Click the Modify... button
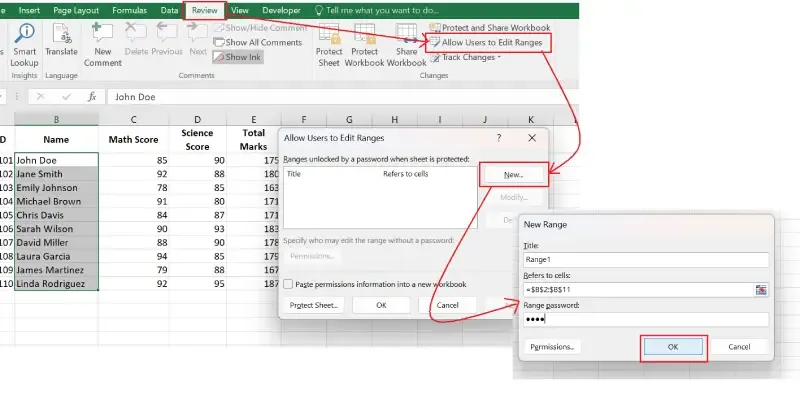 (513, 197)
